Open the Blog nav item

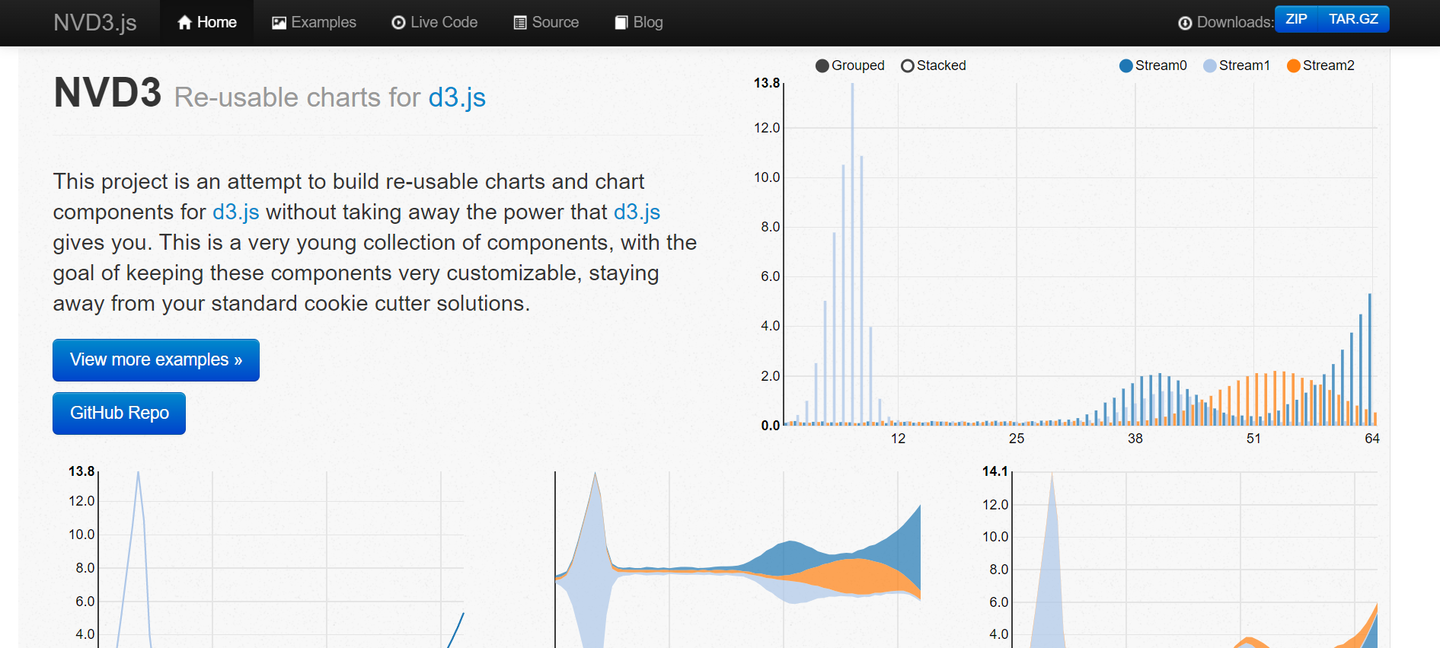[638, 22]
